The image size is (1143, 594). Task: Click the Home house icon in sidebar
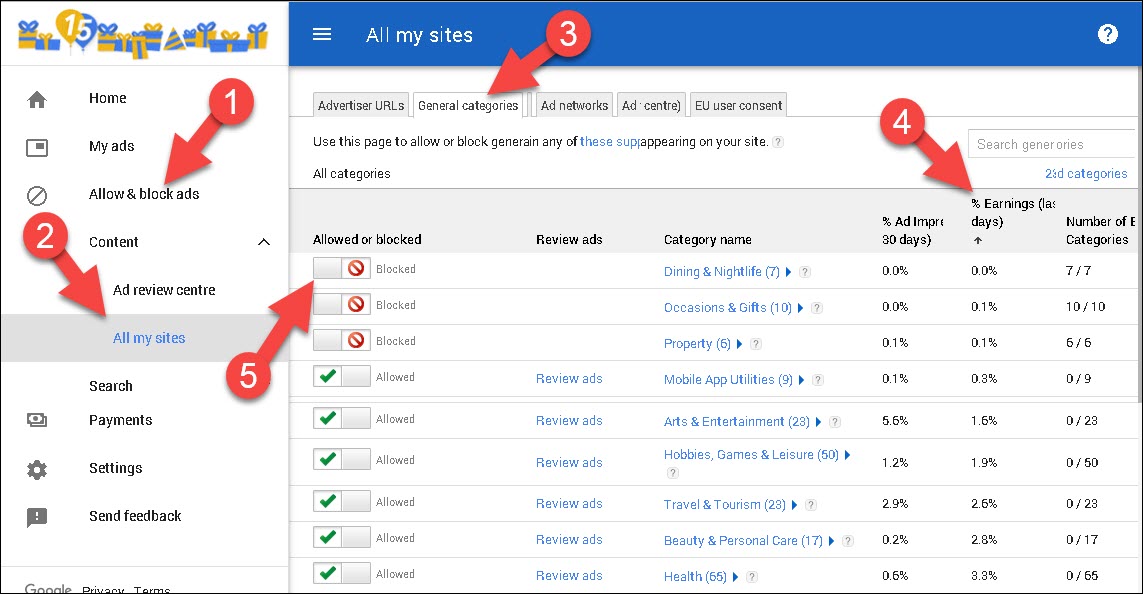[x=37, y=99]
